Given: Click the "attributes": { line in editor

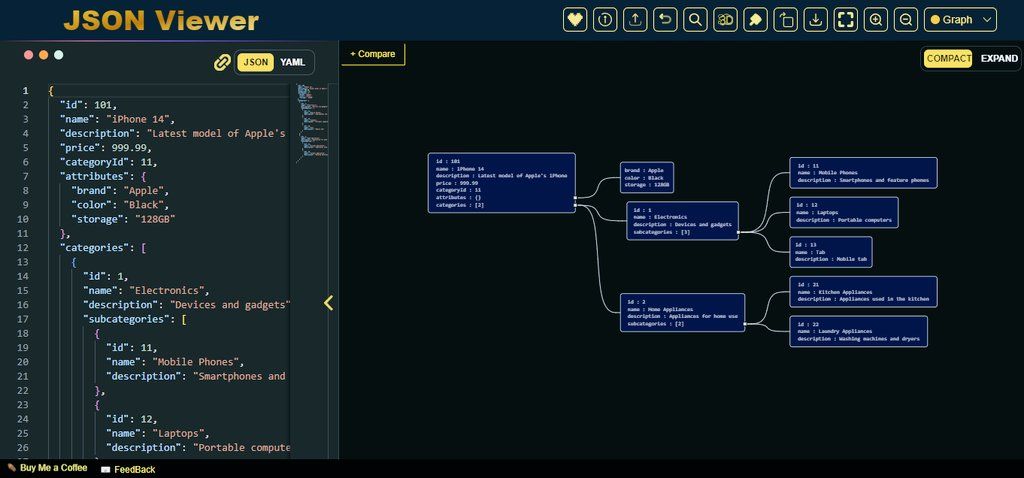Looking at the screenshot, I should pos(103,176).
